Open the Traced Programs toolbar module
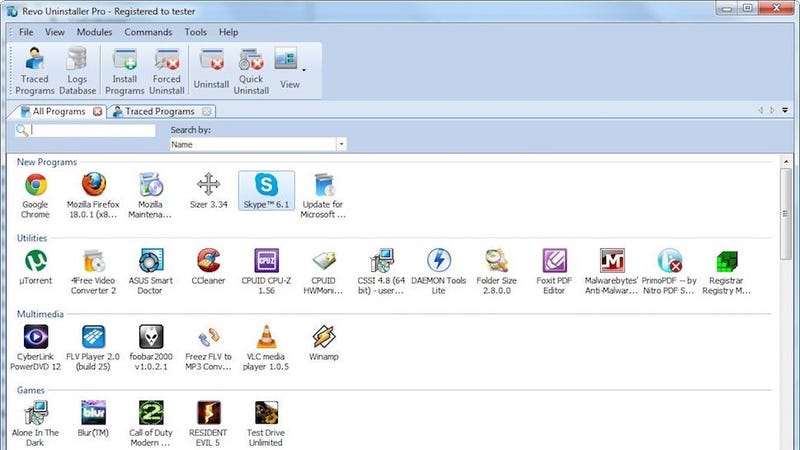Image resolution: width=800 pixels, height=450 pixels. point(35,70)
